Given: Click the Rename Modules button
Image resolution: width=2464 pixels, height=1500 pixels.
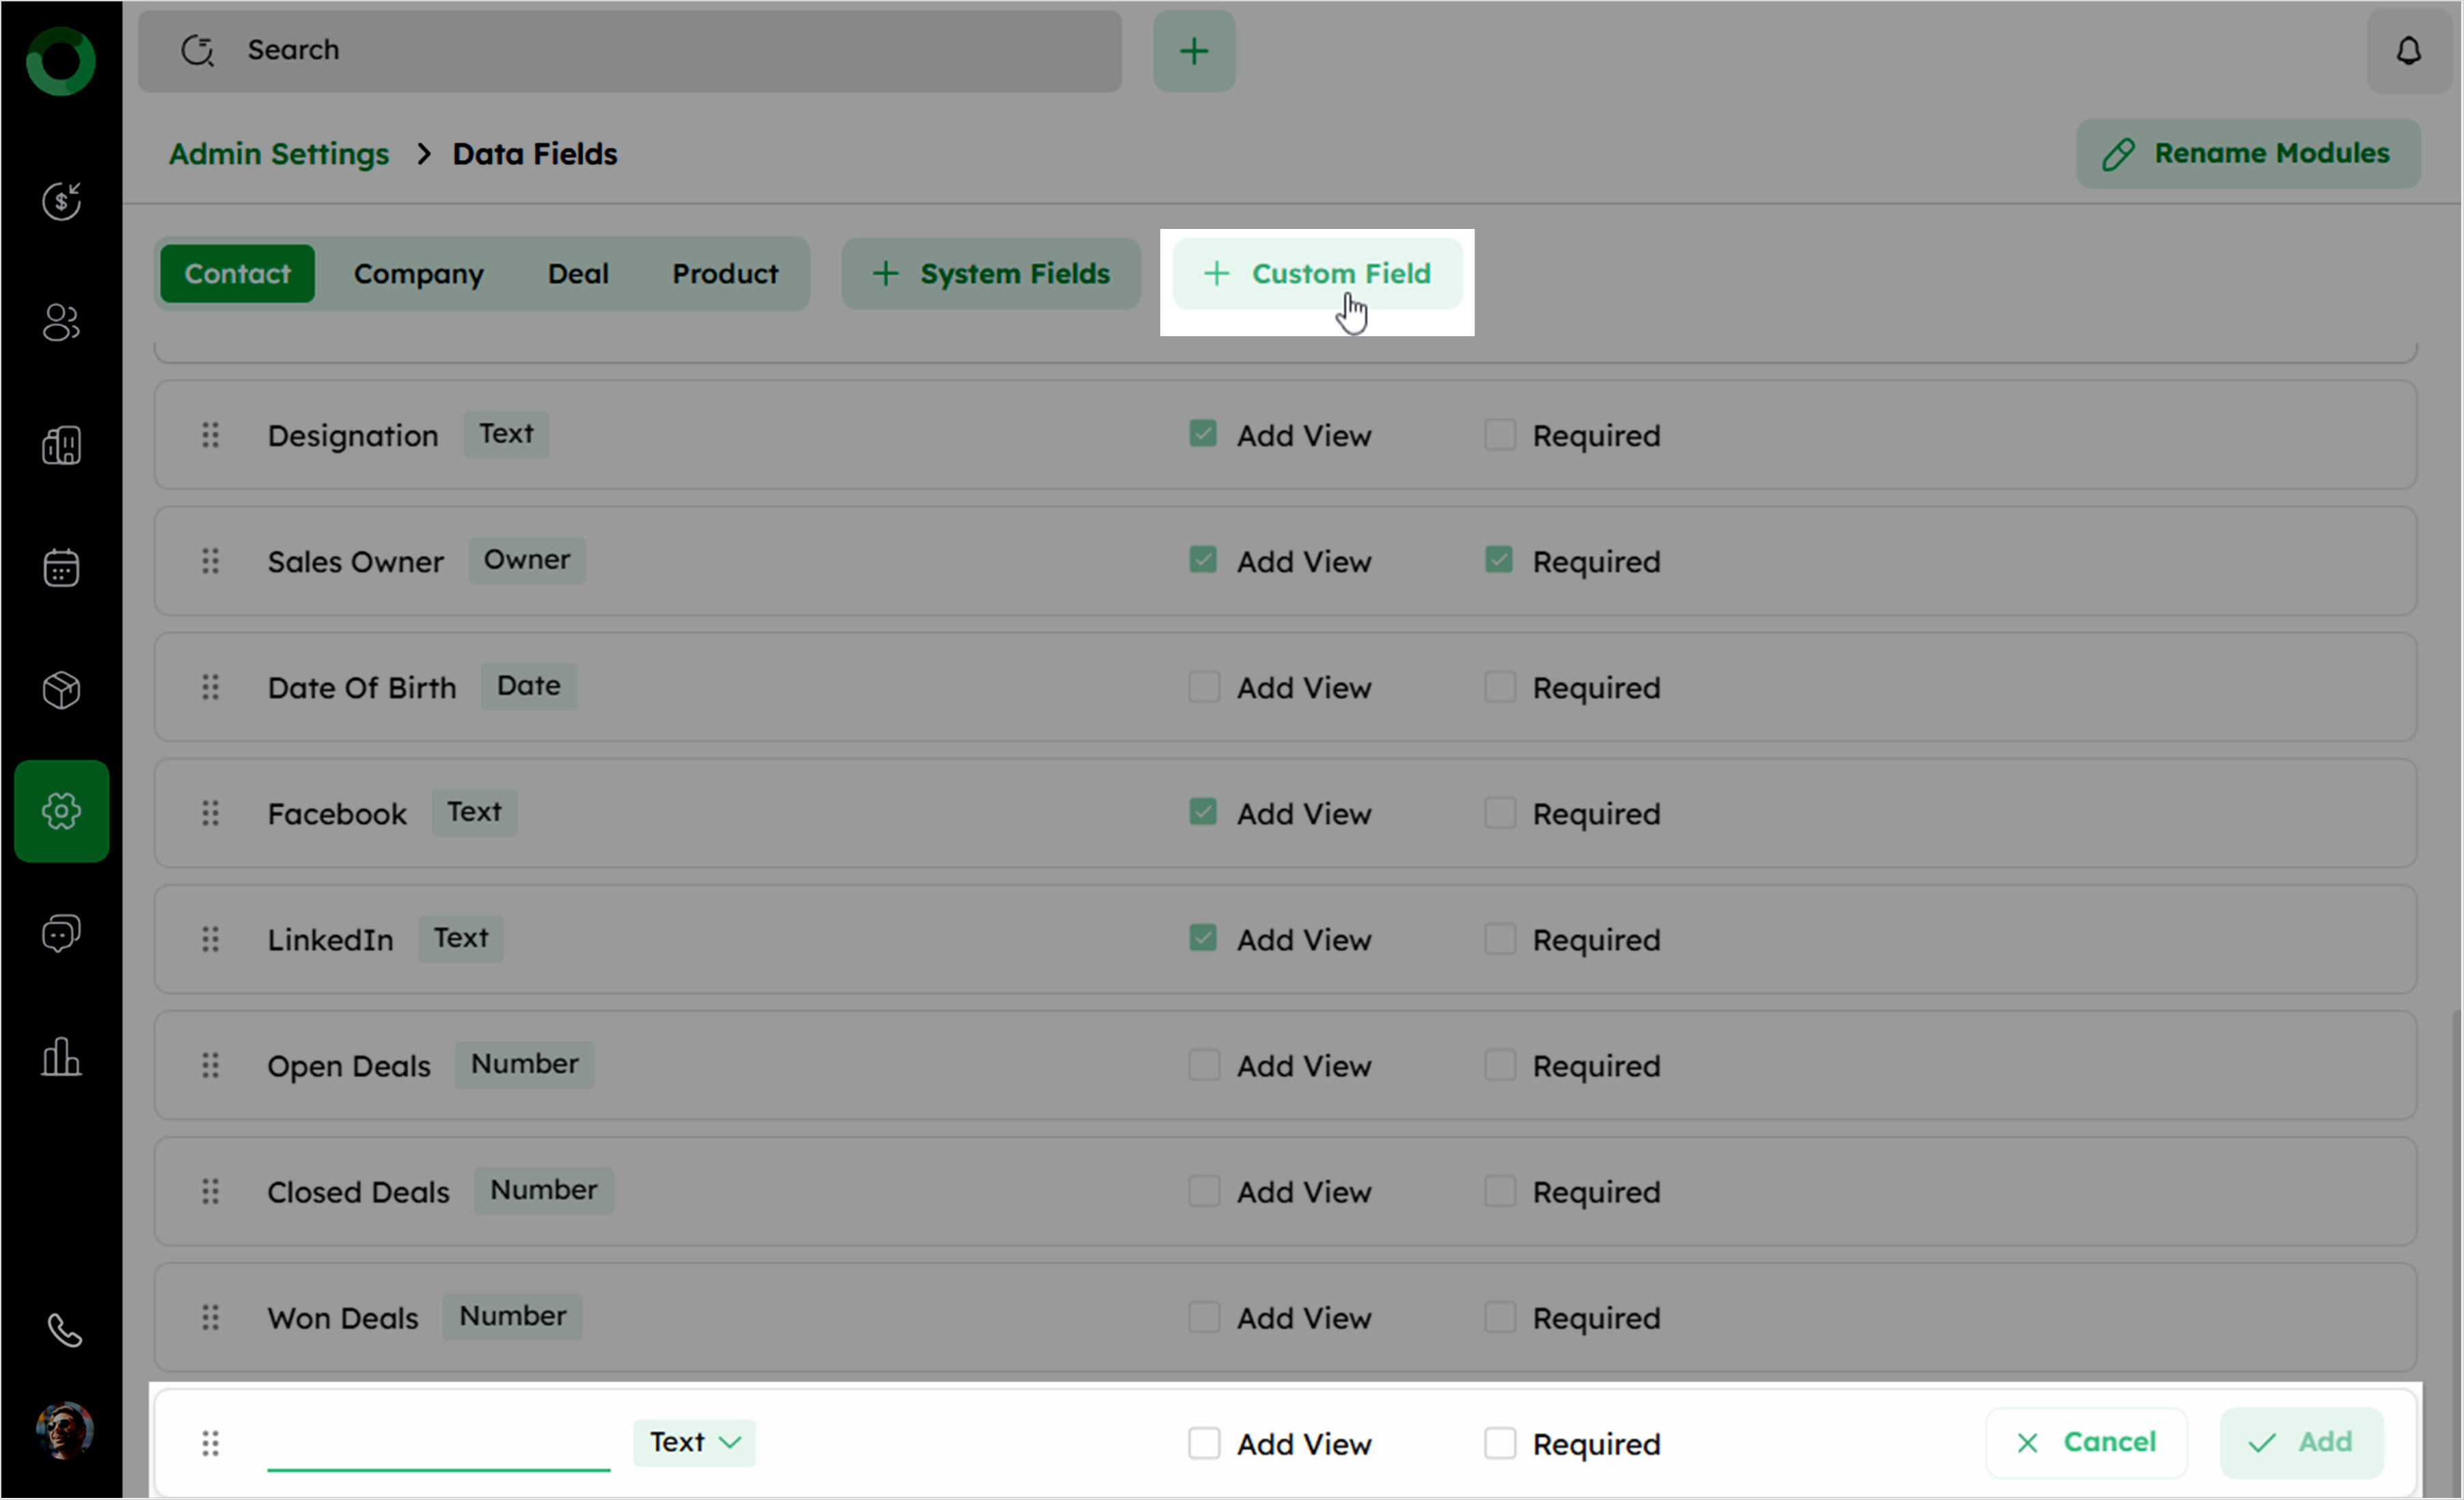Looking at the screenshot, I should pos(2247,154).
